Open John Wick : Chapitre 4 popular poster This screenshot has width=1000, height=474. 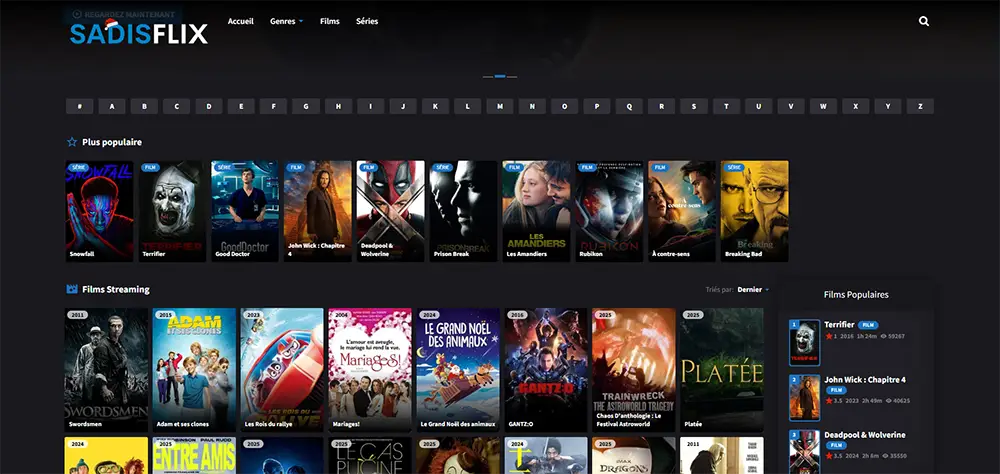click(318, 211)
